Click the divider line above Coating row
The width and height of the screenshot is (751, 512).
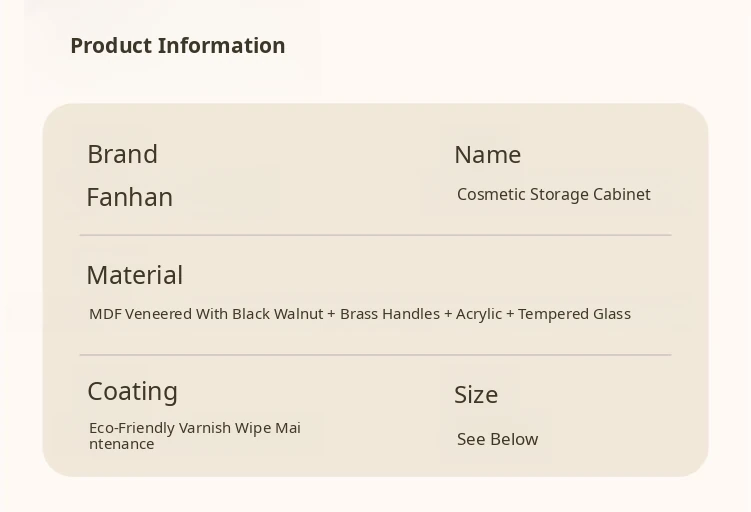(x=375, y=355)
